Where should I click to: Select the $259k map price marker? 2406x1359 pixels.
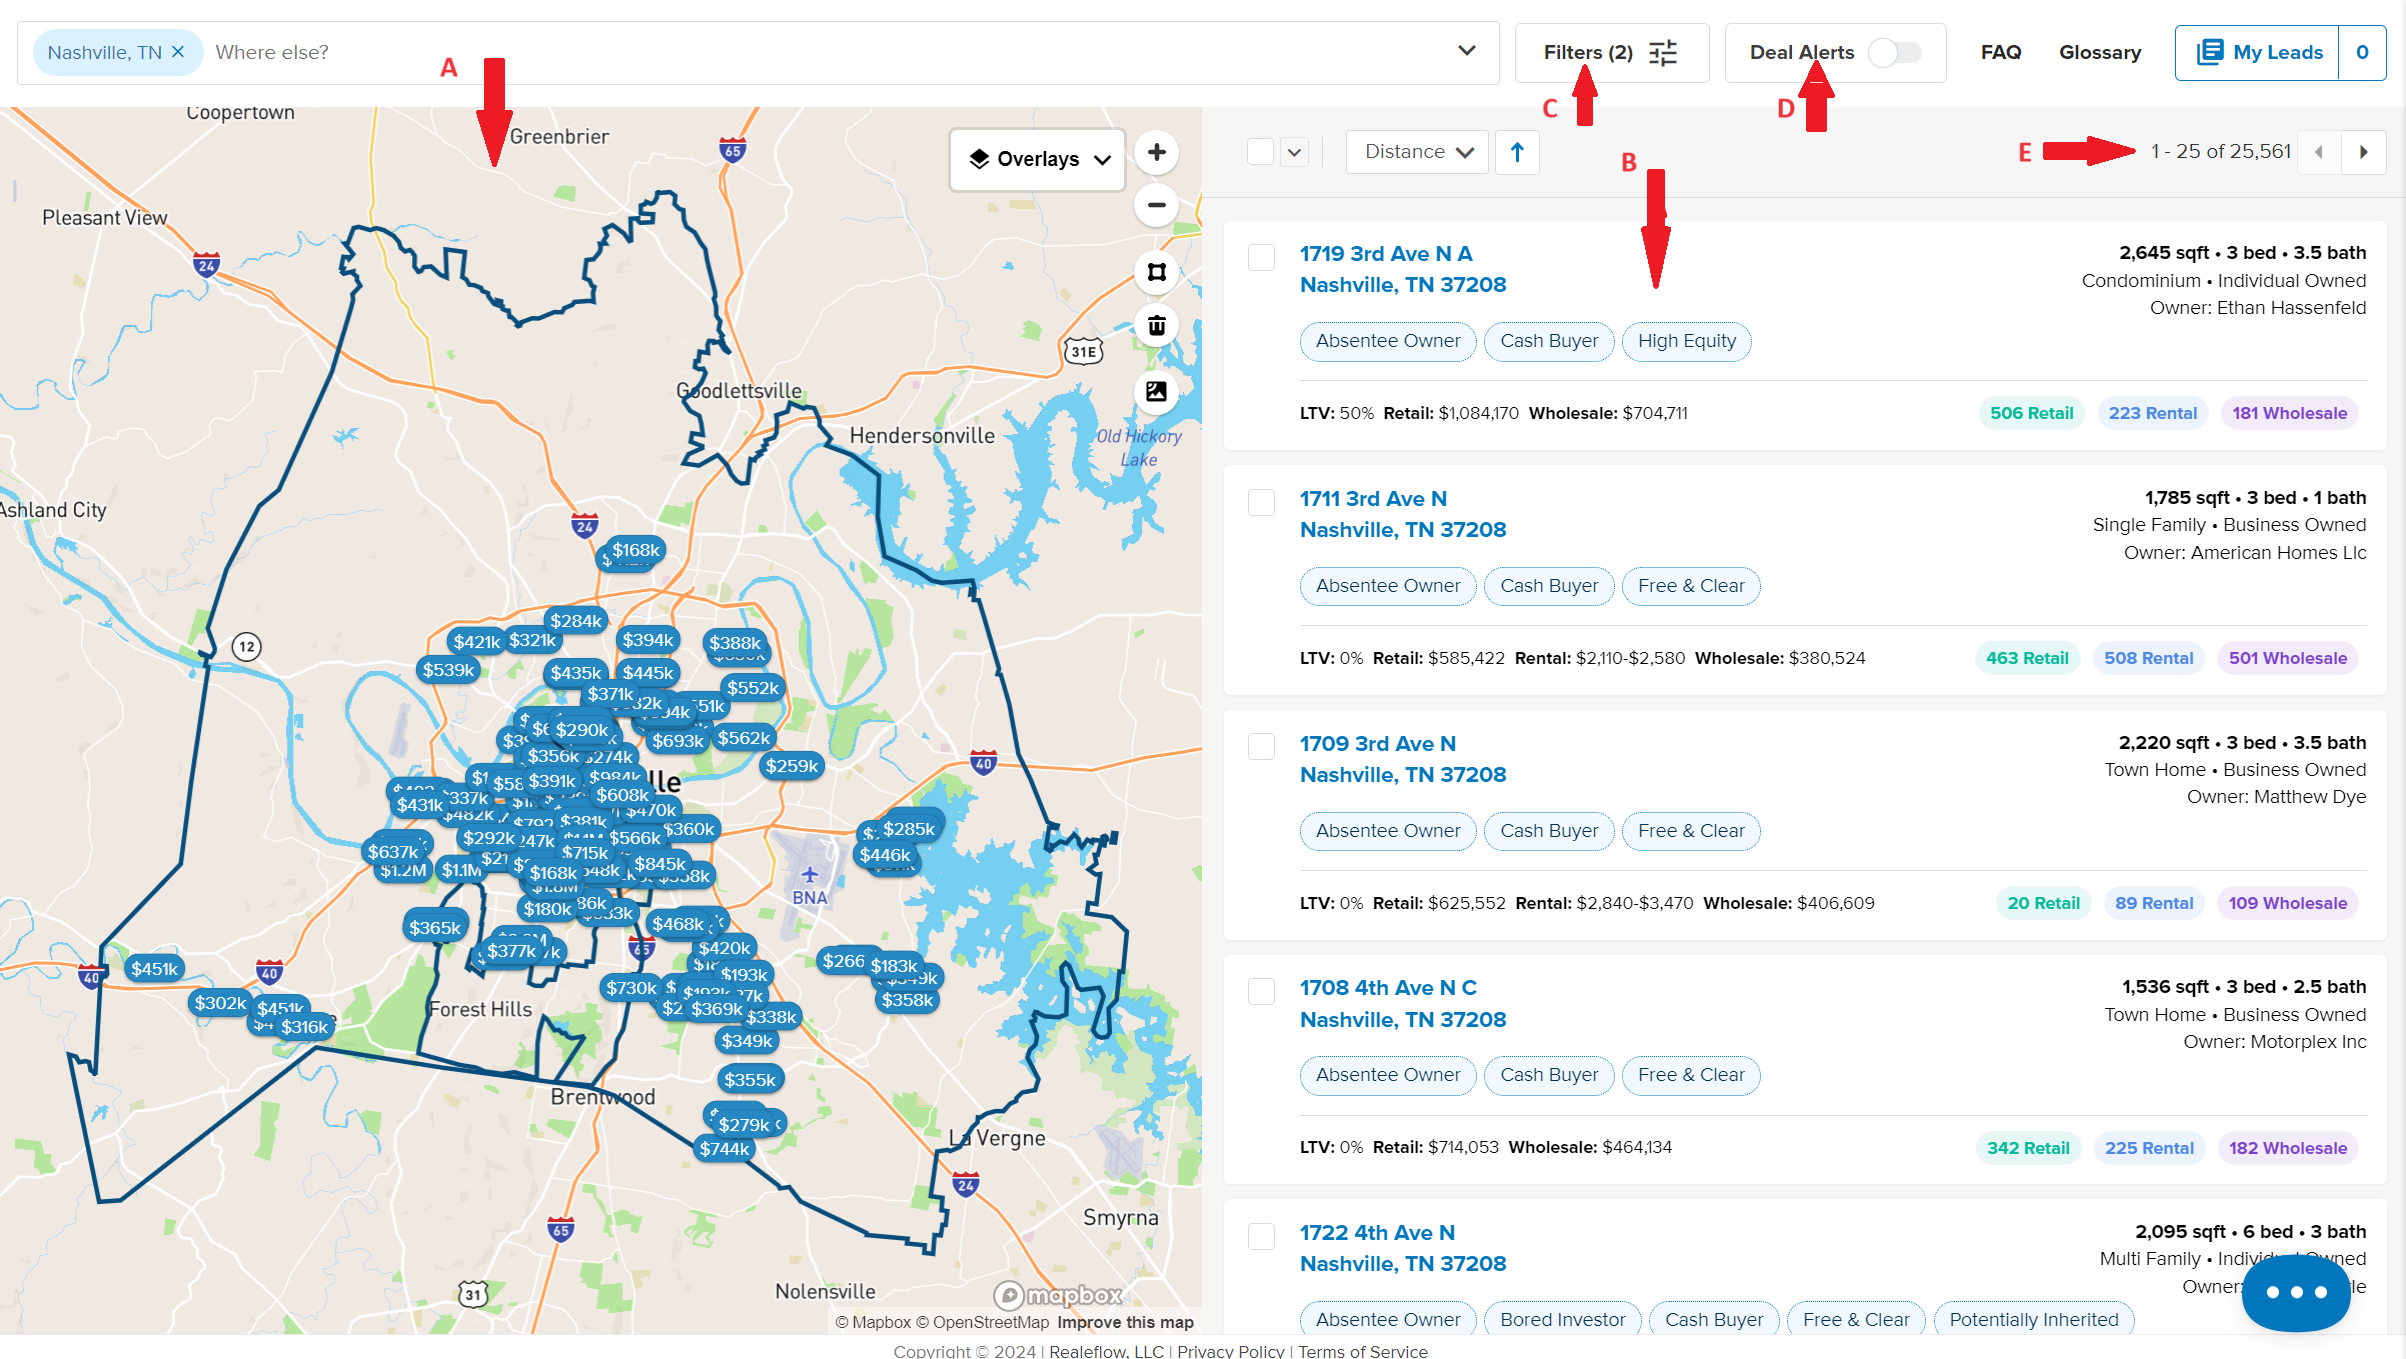[792, 766]
